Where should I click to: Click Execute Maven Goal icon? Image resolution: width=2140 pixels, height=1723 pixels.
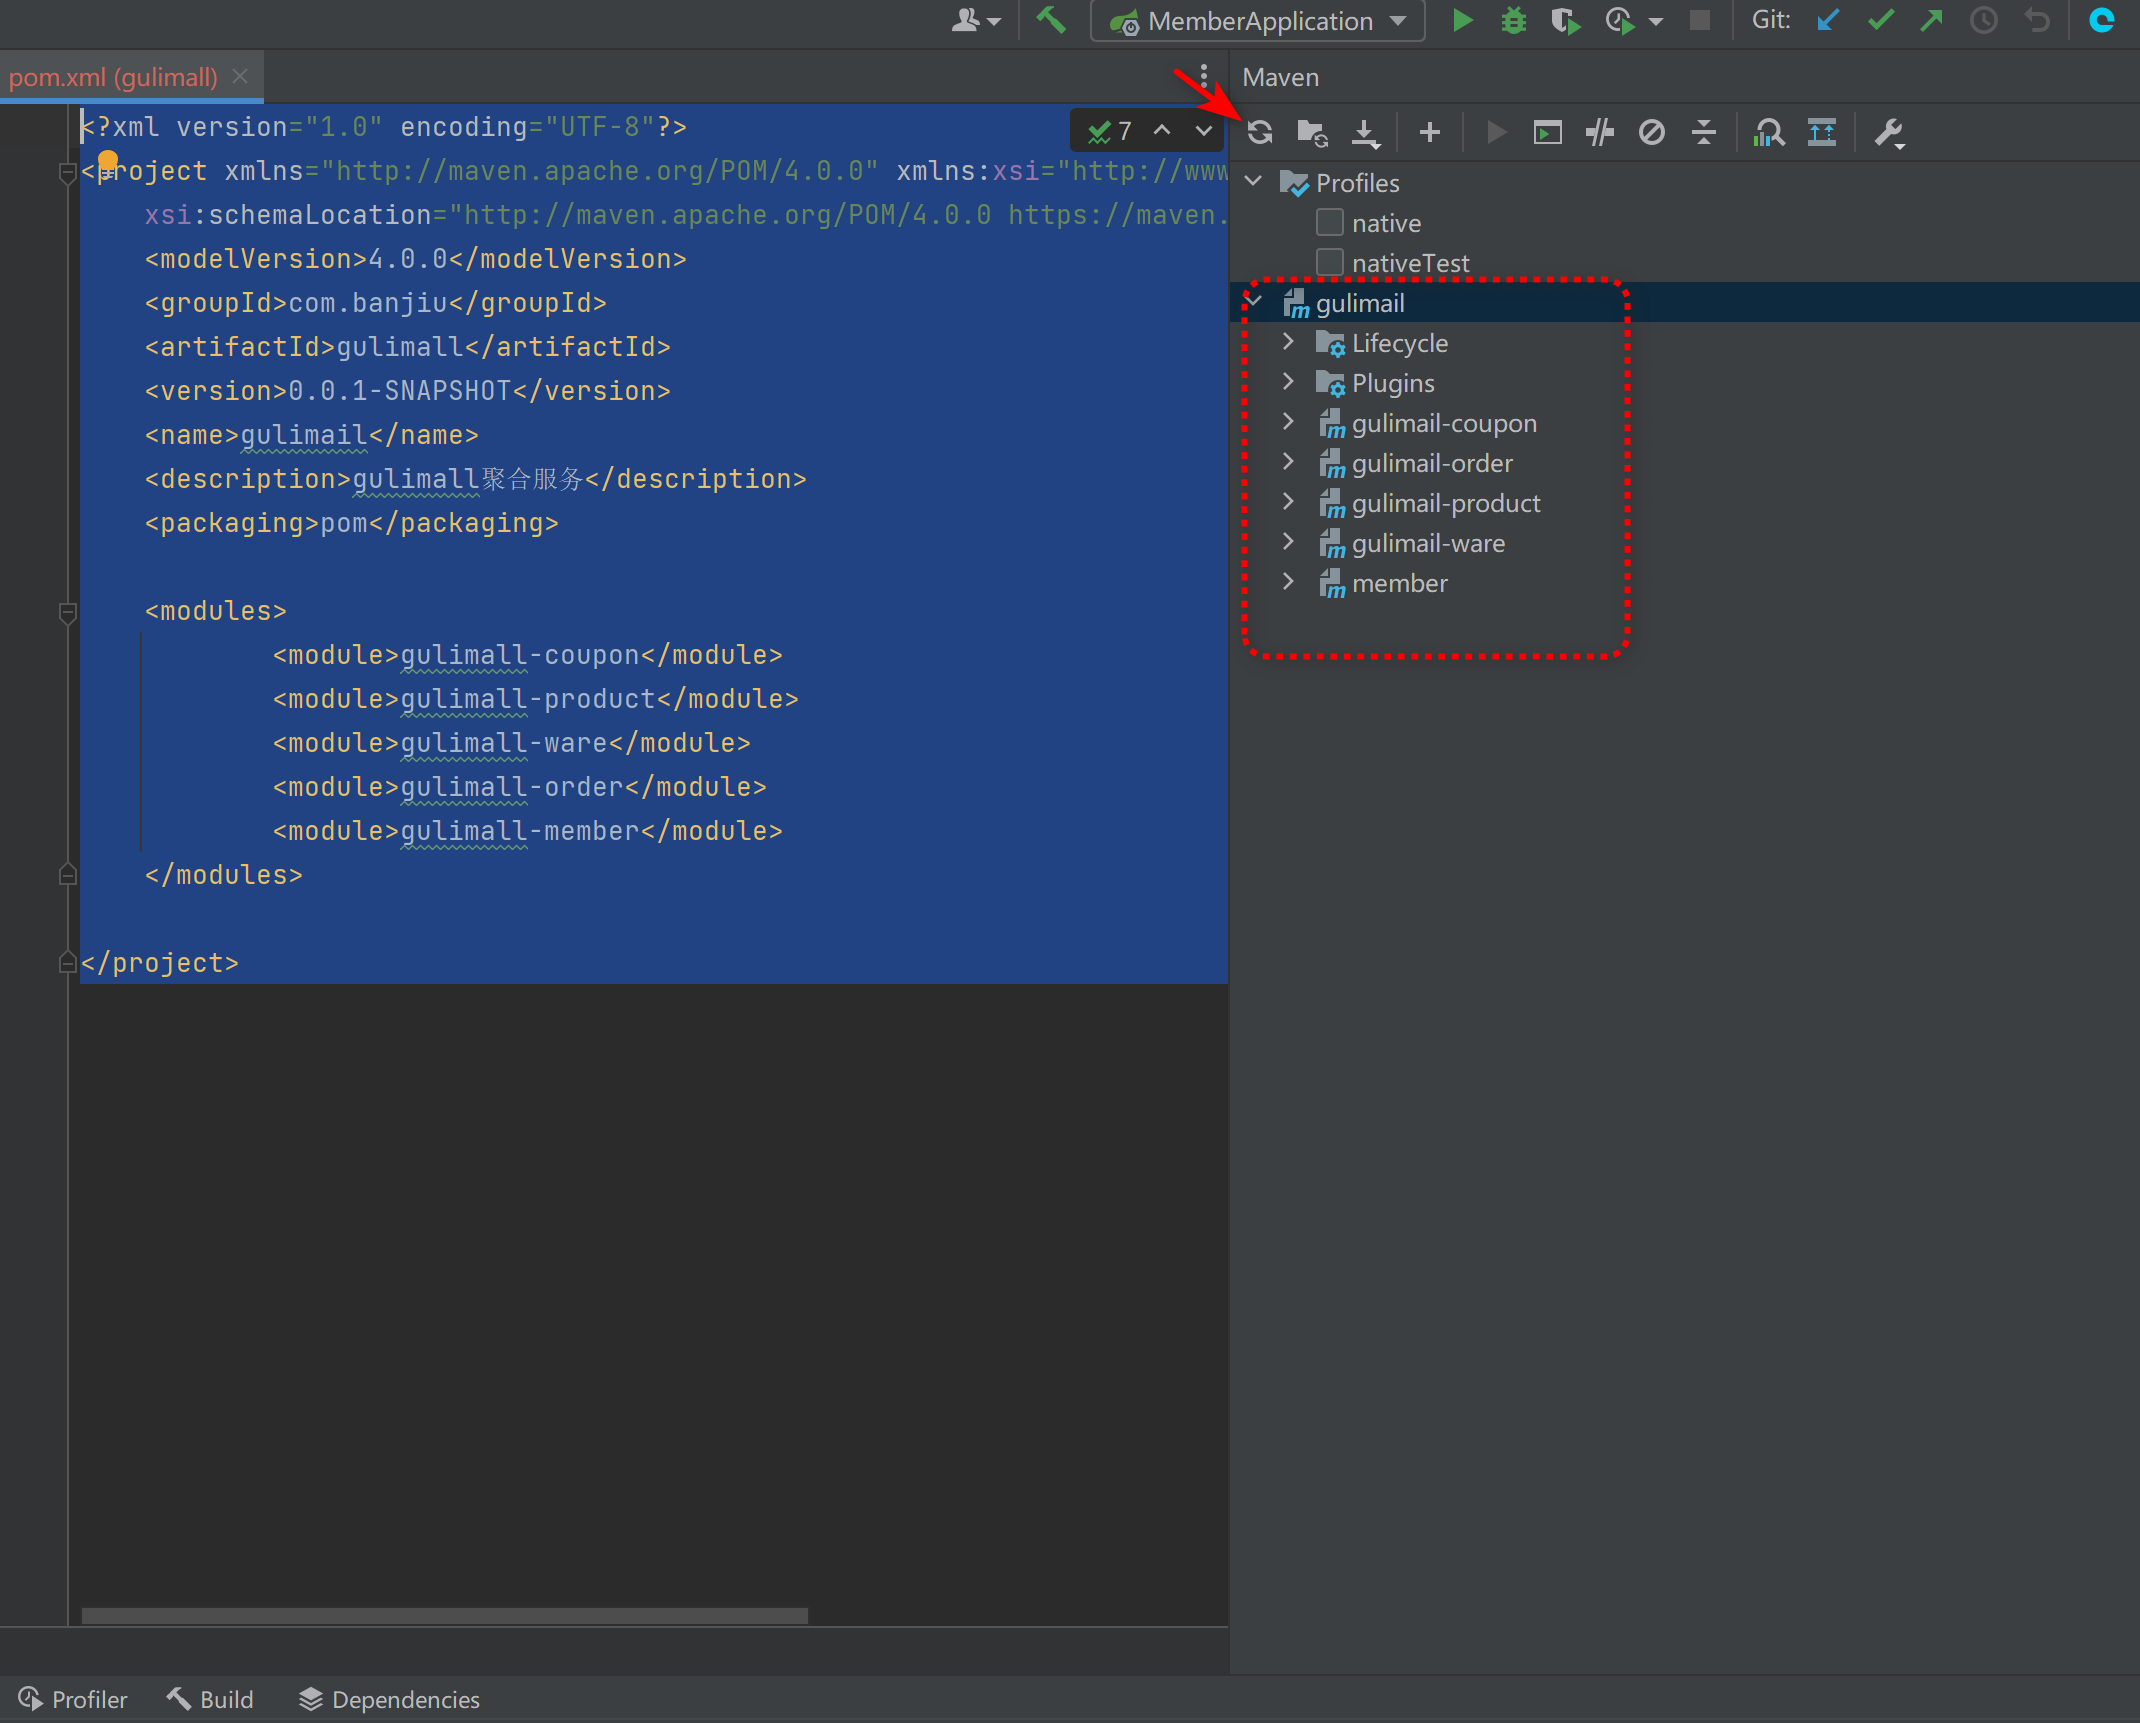click(x=1547, y=132)
